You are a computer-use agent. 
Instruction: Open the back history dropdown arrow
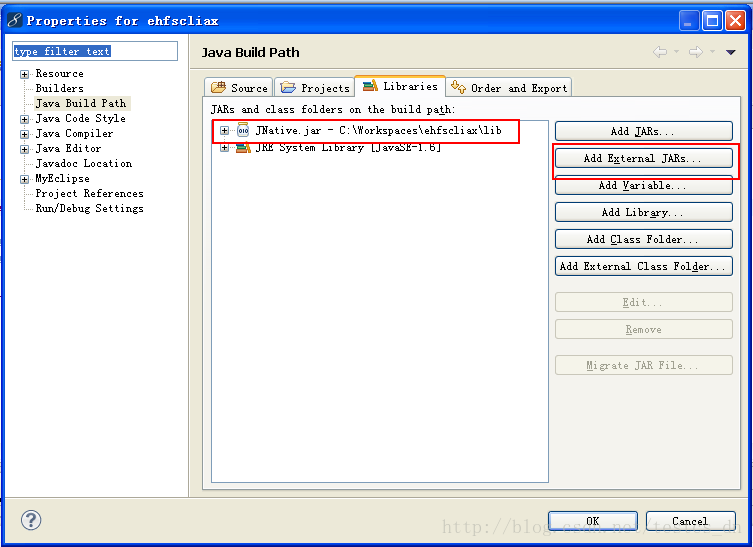point(676,51)
